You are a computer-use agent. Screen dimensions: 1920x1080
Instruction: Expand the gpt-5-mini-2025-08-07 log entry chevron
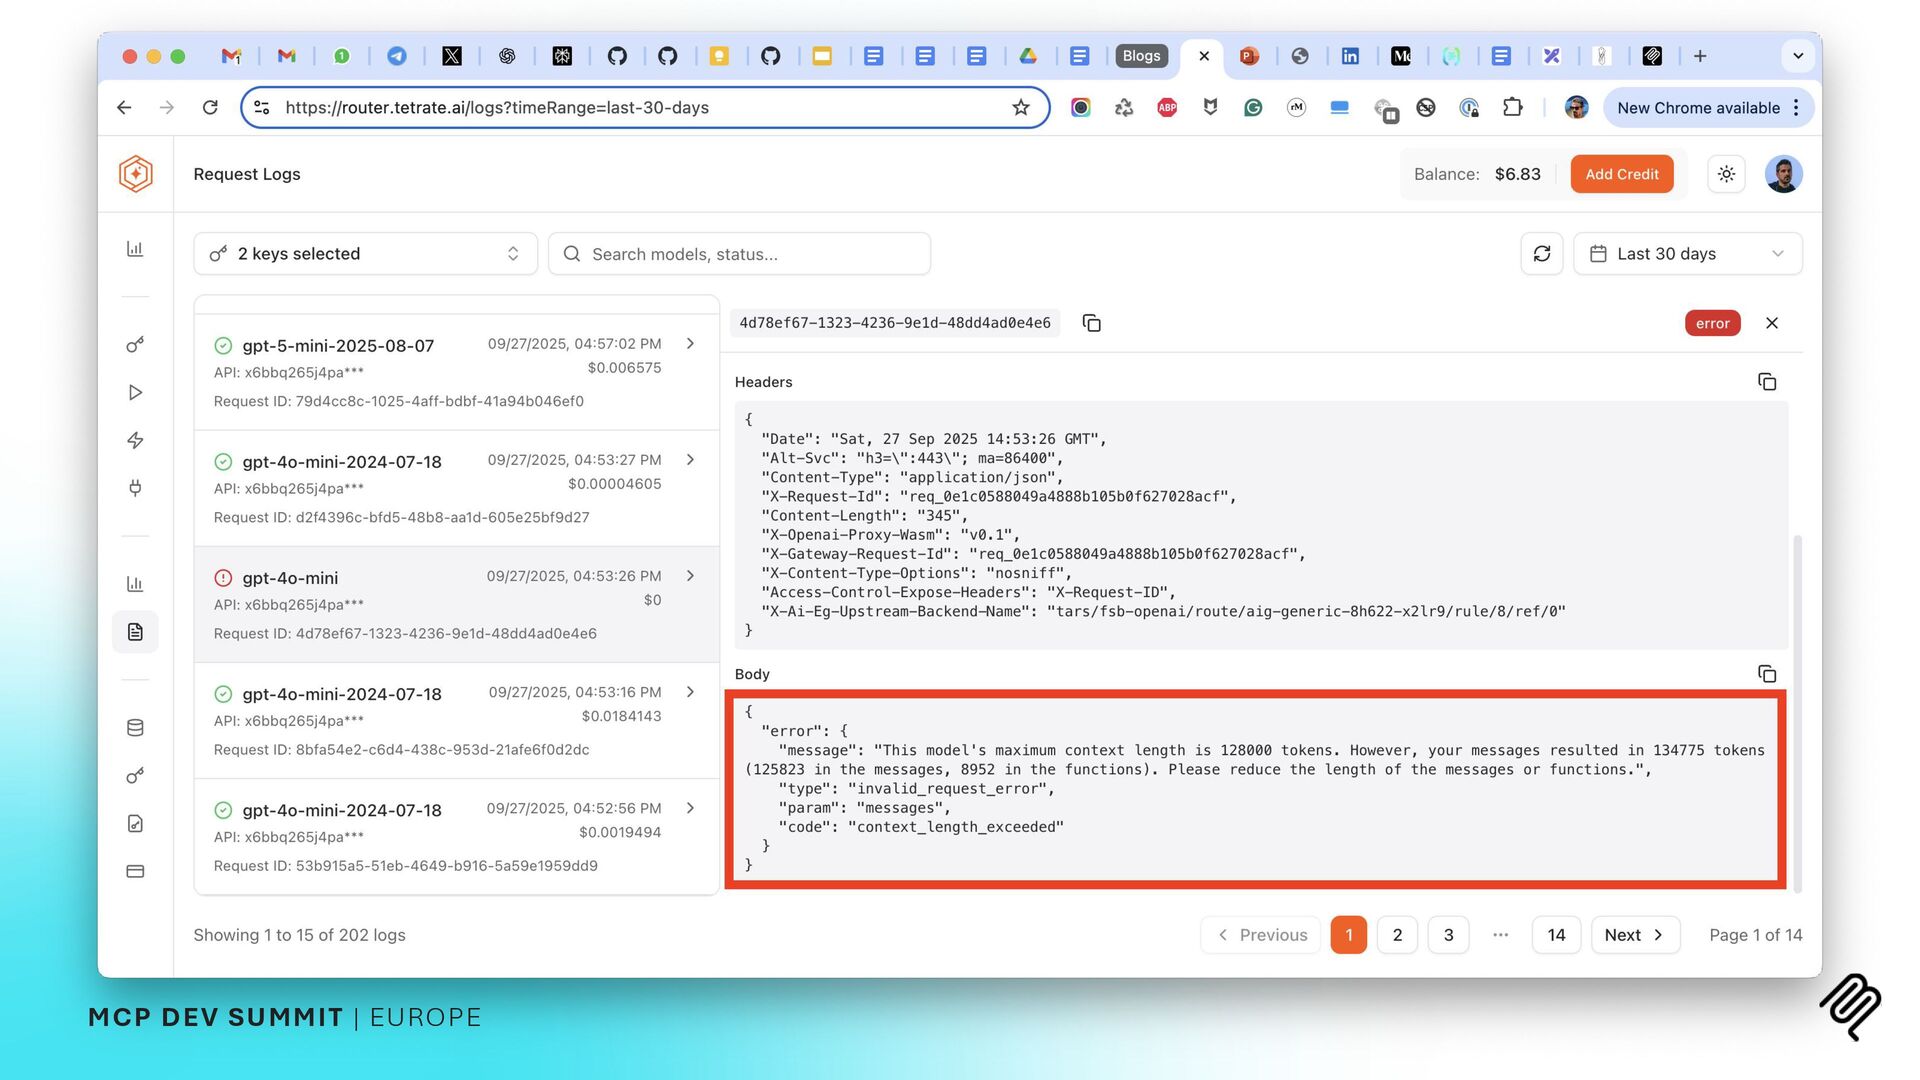point(690,344)
